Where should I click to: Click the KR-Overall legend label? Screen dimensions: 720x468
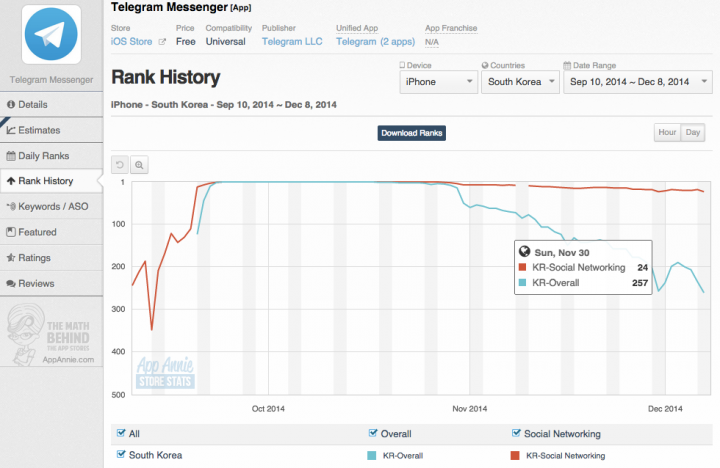tap(403, 456)
